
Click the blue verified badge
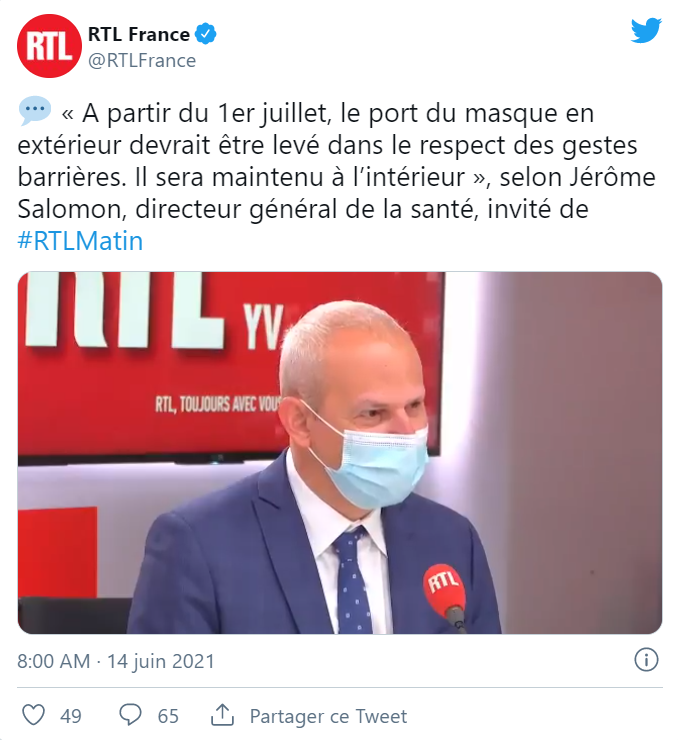click(206, 34)
